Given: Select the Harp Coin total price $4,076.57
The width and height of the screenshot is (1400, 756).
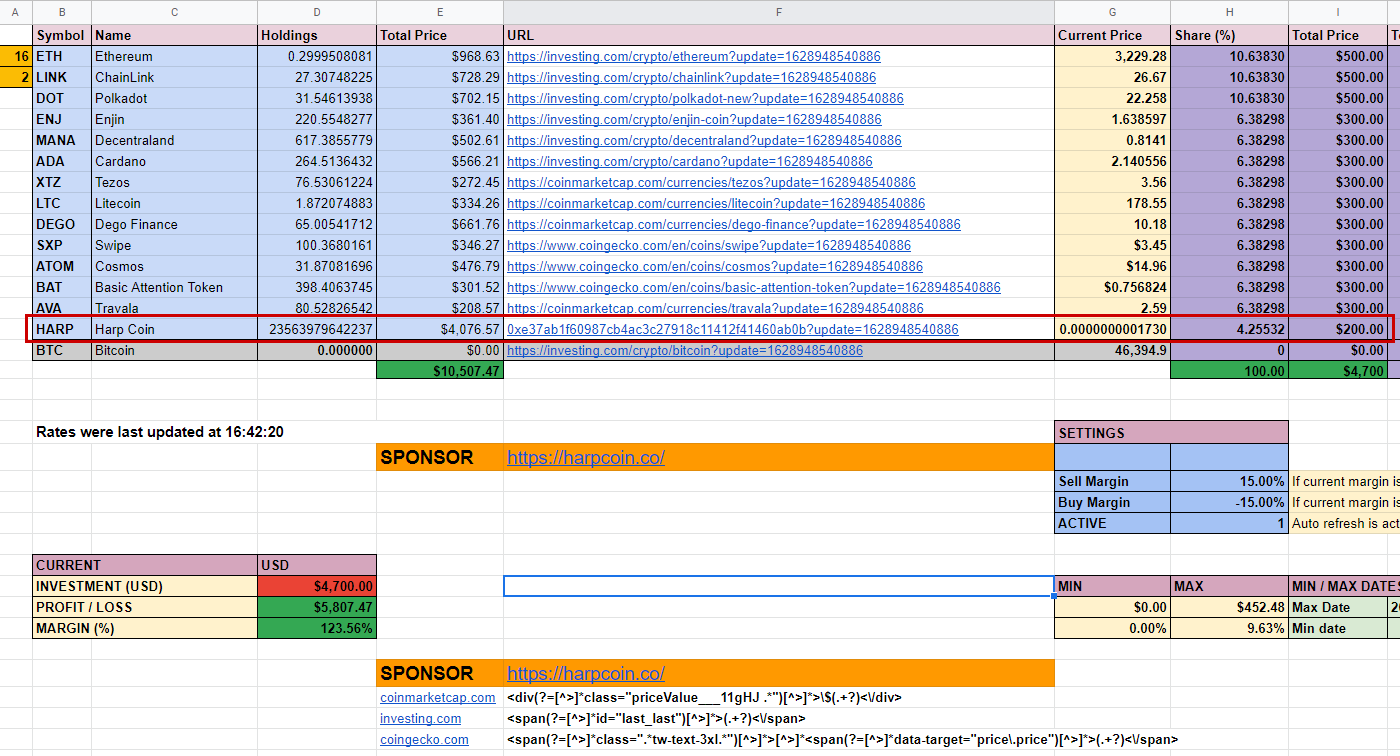Looking at the screenshot, I should 440,330.
